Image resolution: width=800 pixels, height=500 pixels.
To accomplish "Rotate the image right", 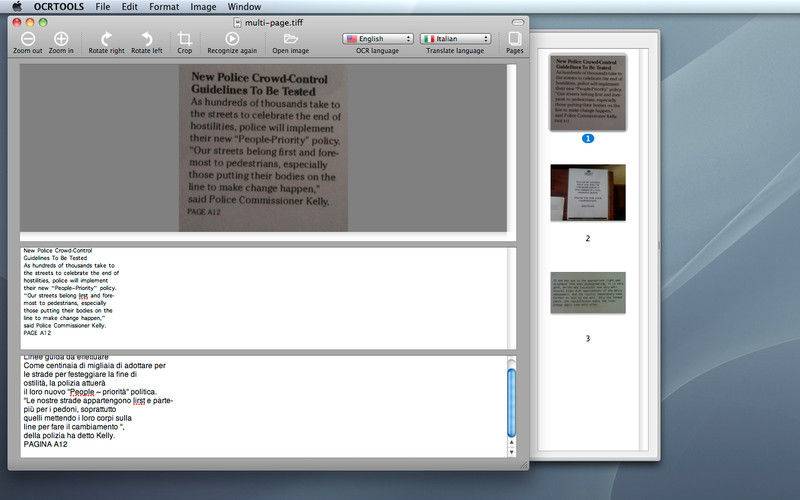I will [x=106, y=39].
